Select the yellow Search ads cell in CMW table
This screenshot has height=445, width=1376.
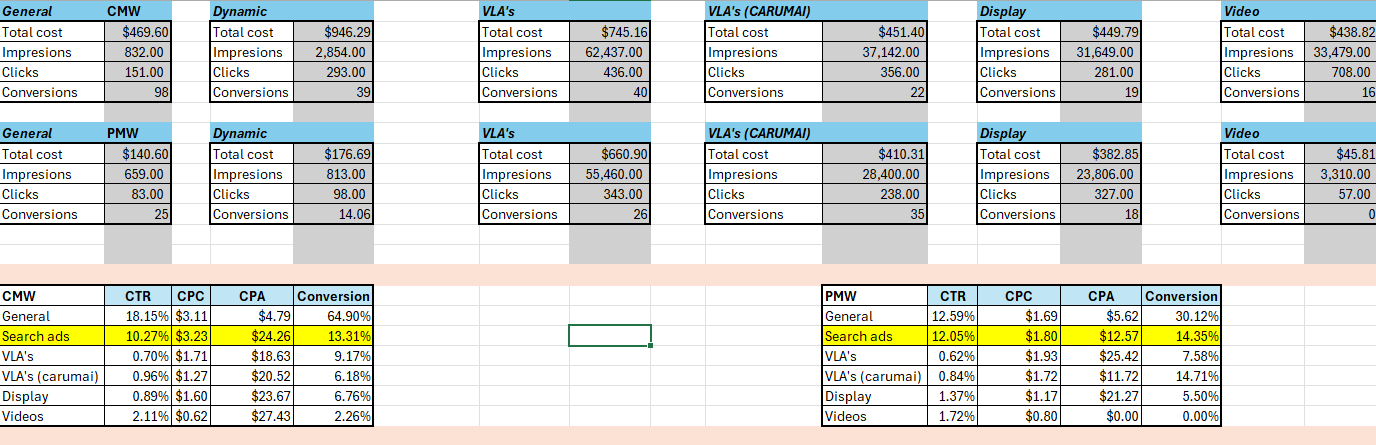(52, 336)
